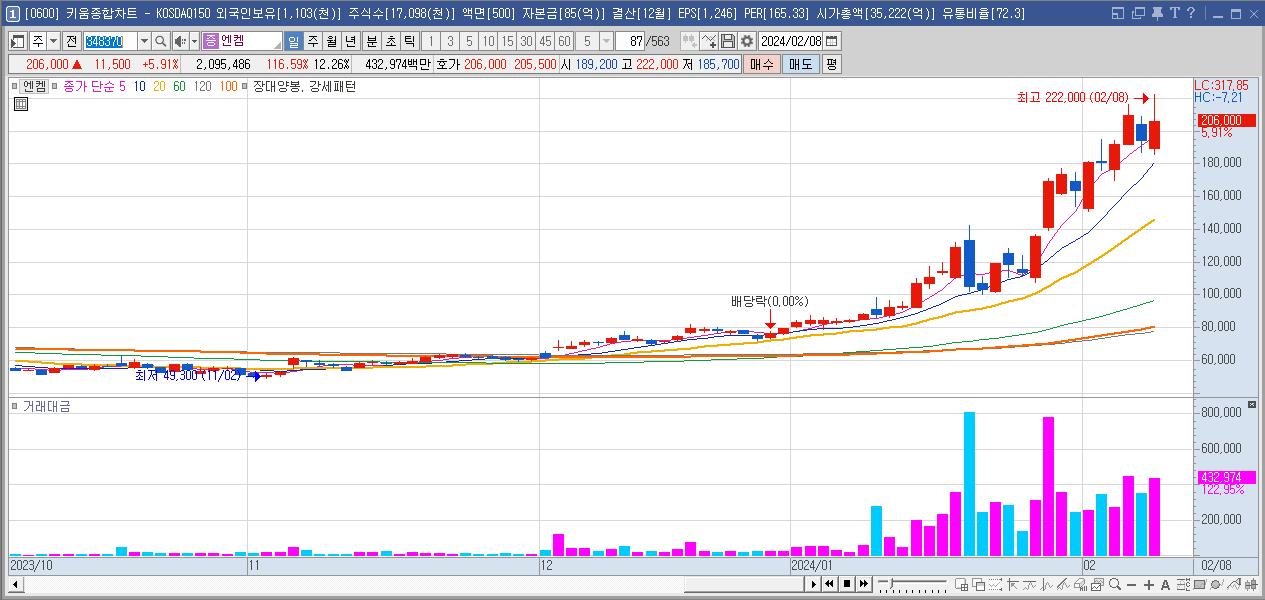Click the grid icon below 엔켐 label

point(20,103)
